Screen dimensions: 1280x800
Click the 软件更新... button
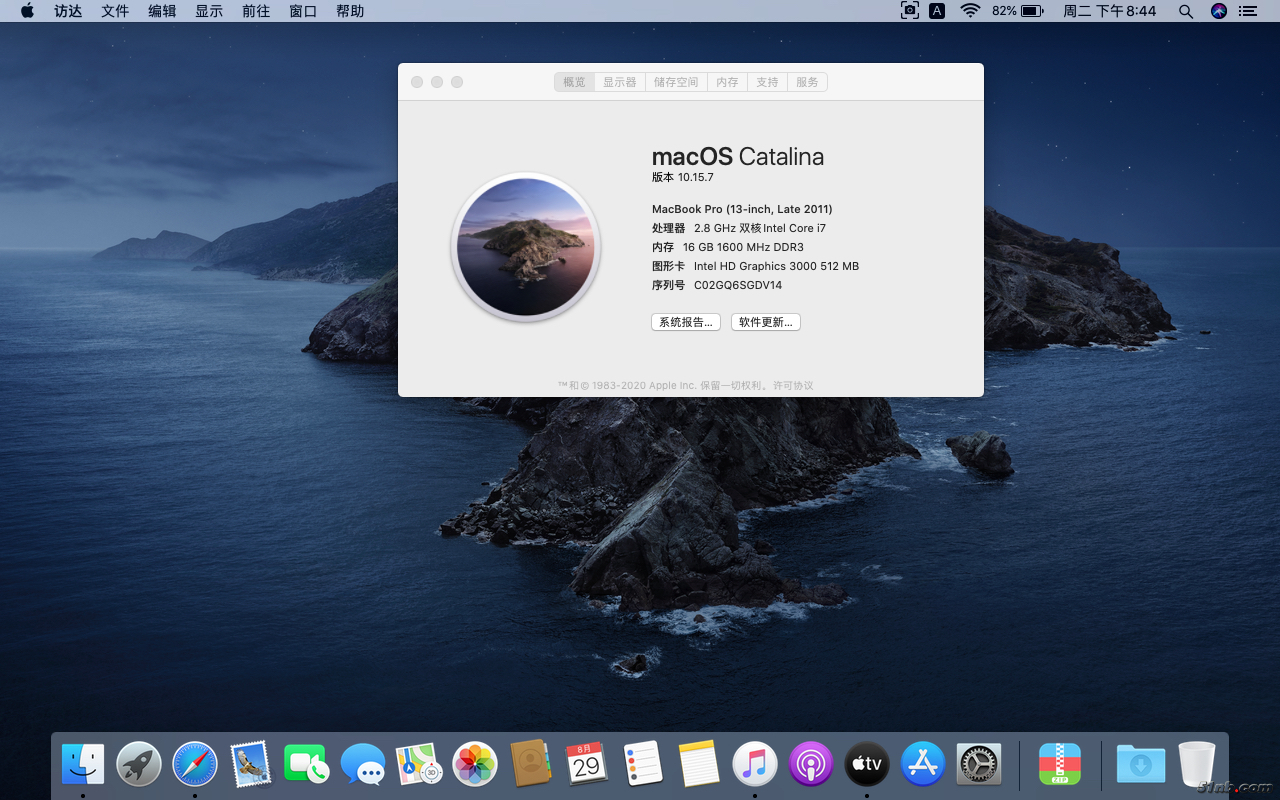tap(766, 322)
